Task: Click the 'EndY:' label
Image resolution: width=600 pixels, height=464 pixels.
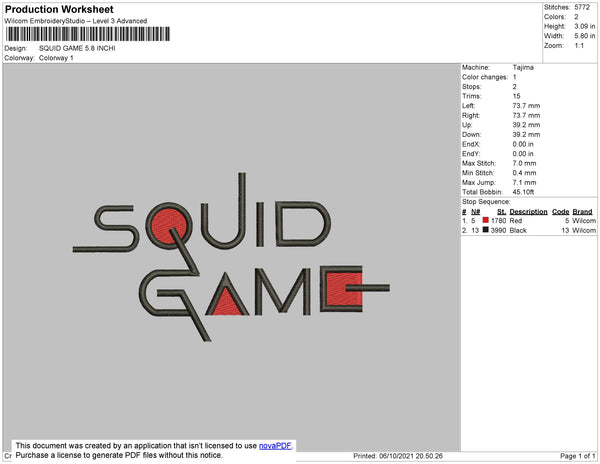Action: point(471,154)
